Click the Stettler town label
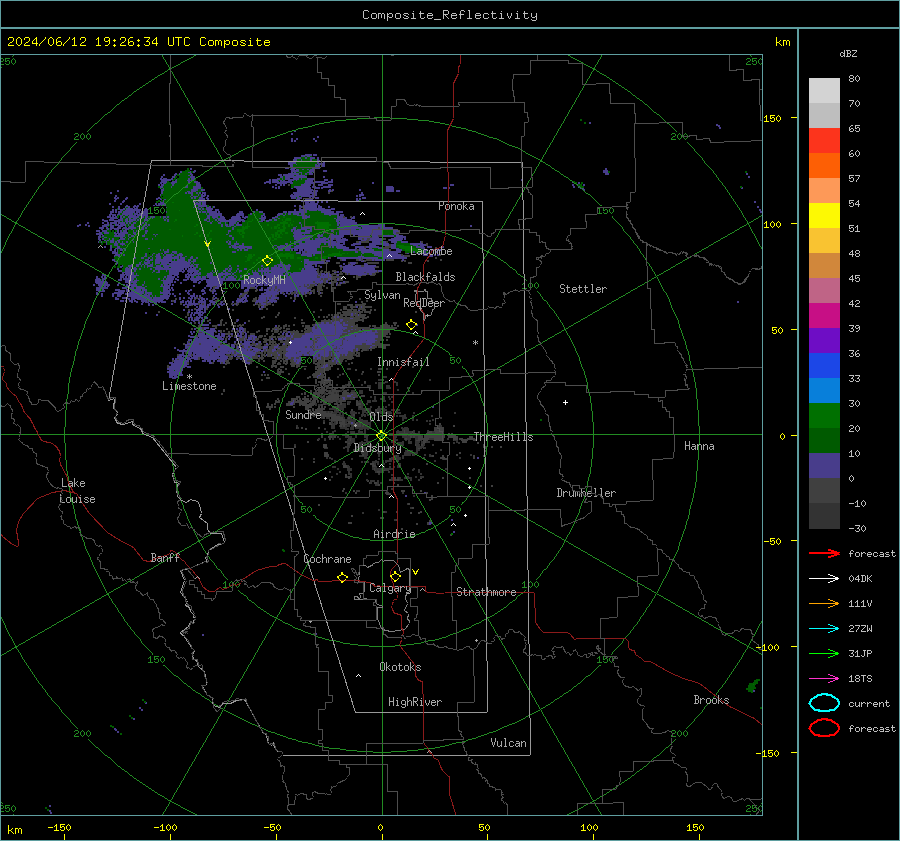Viewport: 900px width, 841px height. [583, 289]
